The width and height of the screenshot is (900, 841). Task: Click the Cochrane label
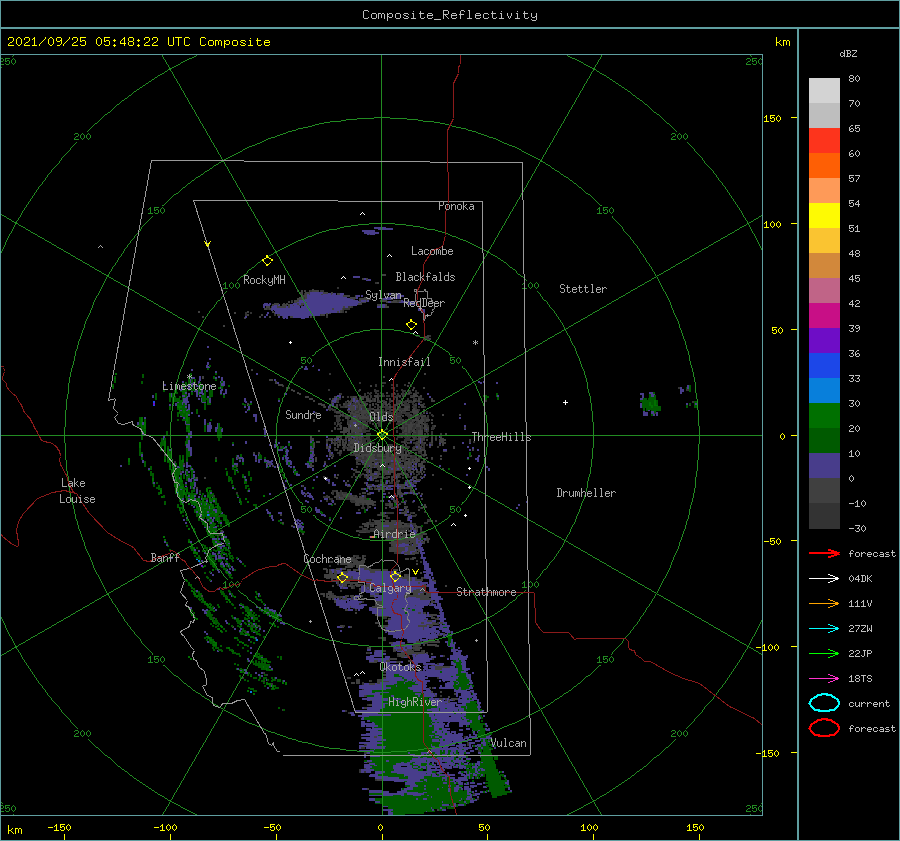(x=327, y=559)
